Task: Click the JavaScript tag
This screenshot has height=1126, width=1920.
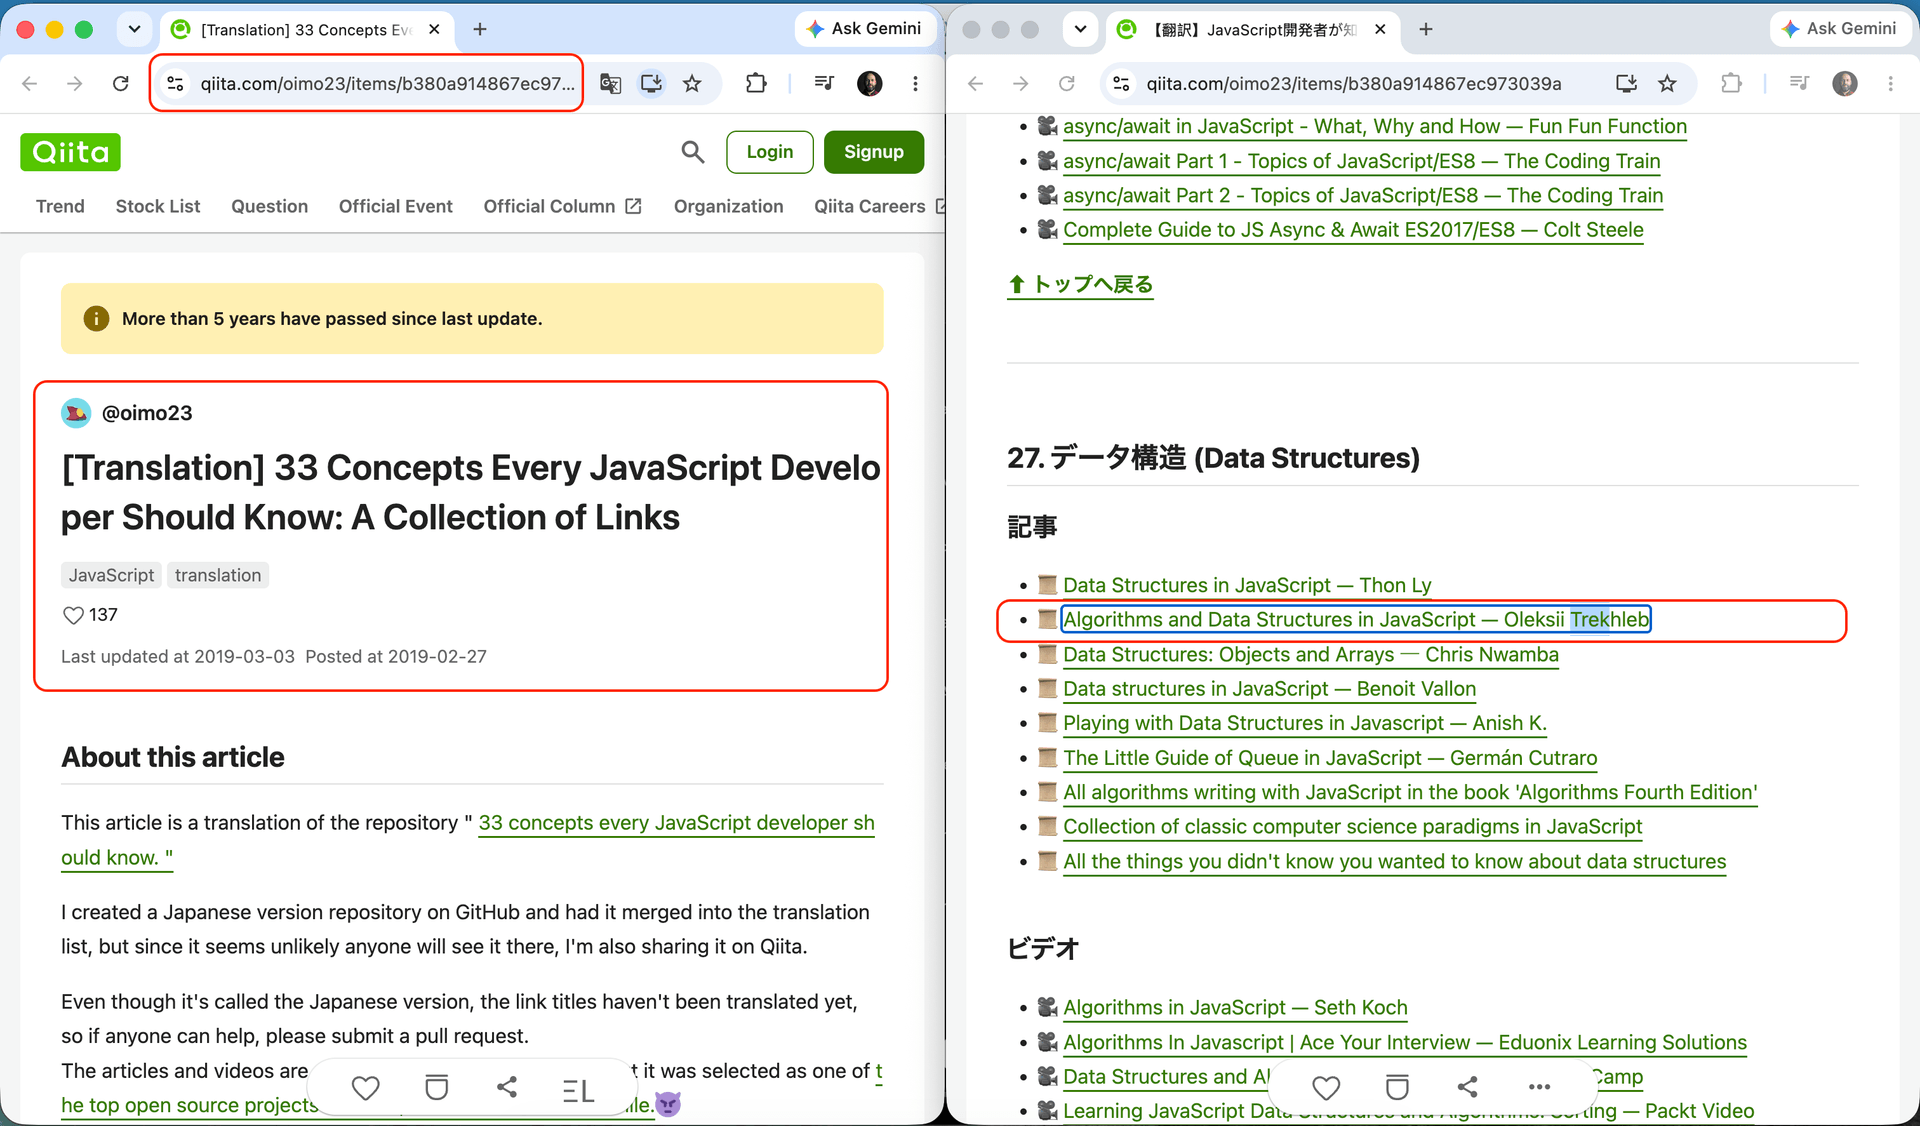Action: (111, 575)
